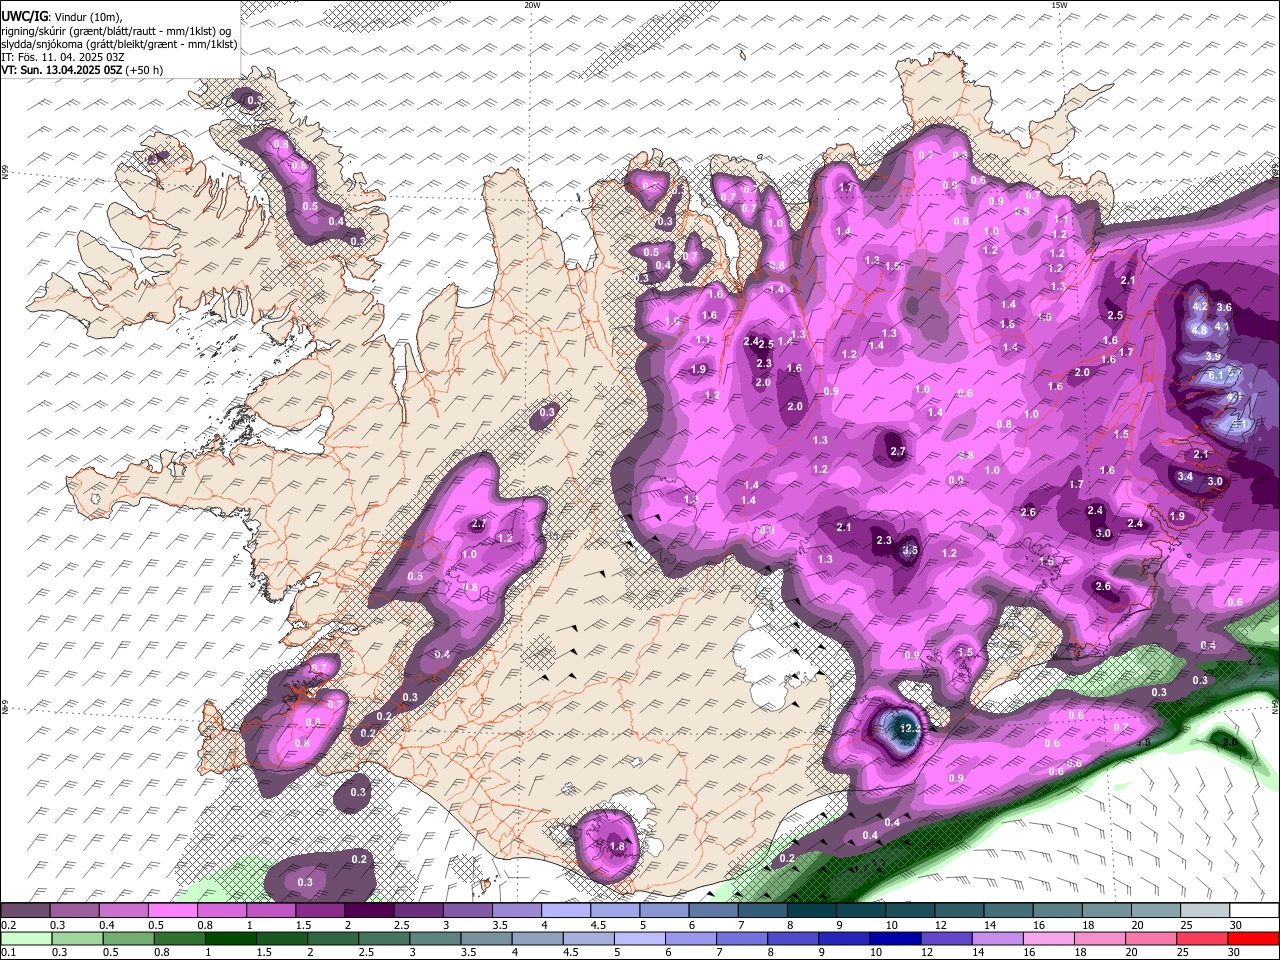Click the bright red 30 rain legend swatch

click(x=1254, y=938)
